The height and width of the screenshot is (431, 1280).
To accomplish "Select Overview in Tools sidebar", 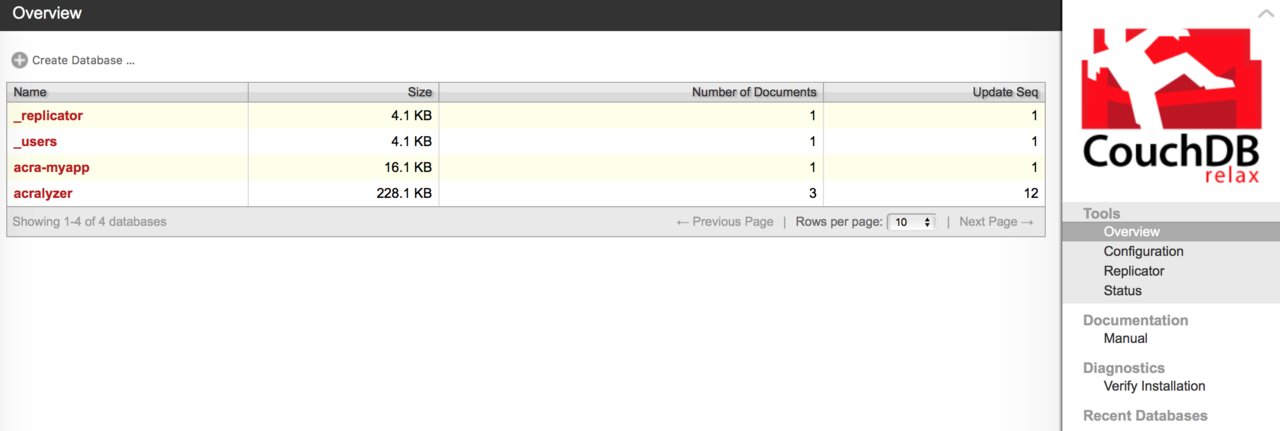I will pos(1131,232).
